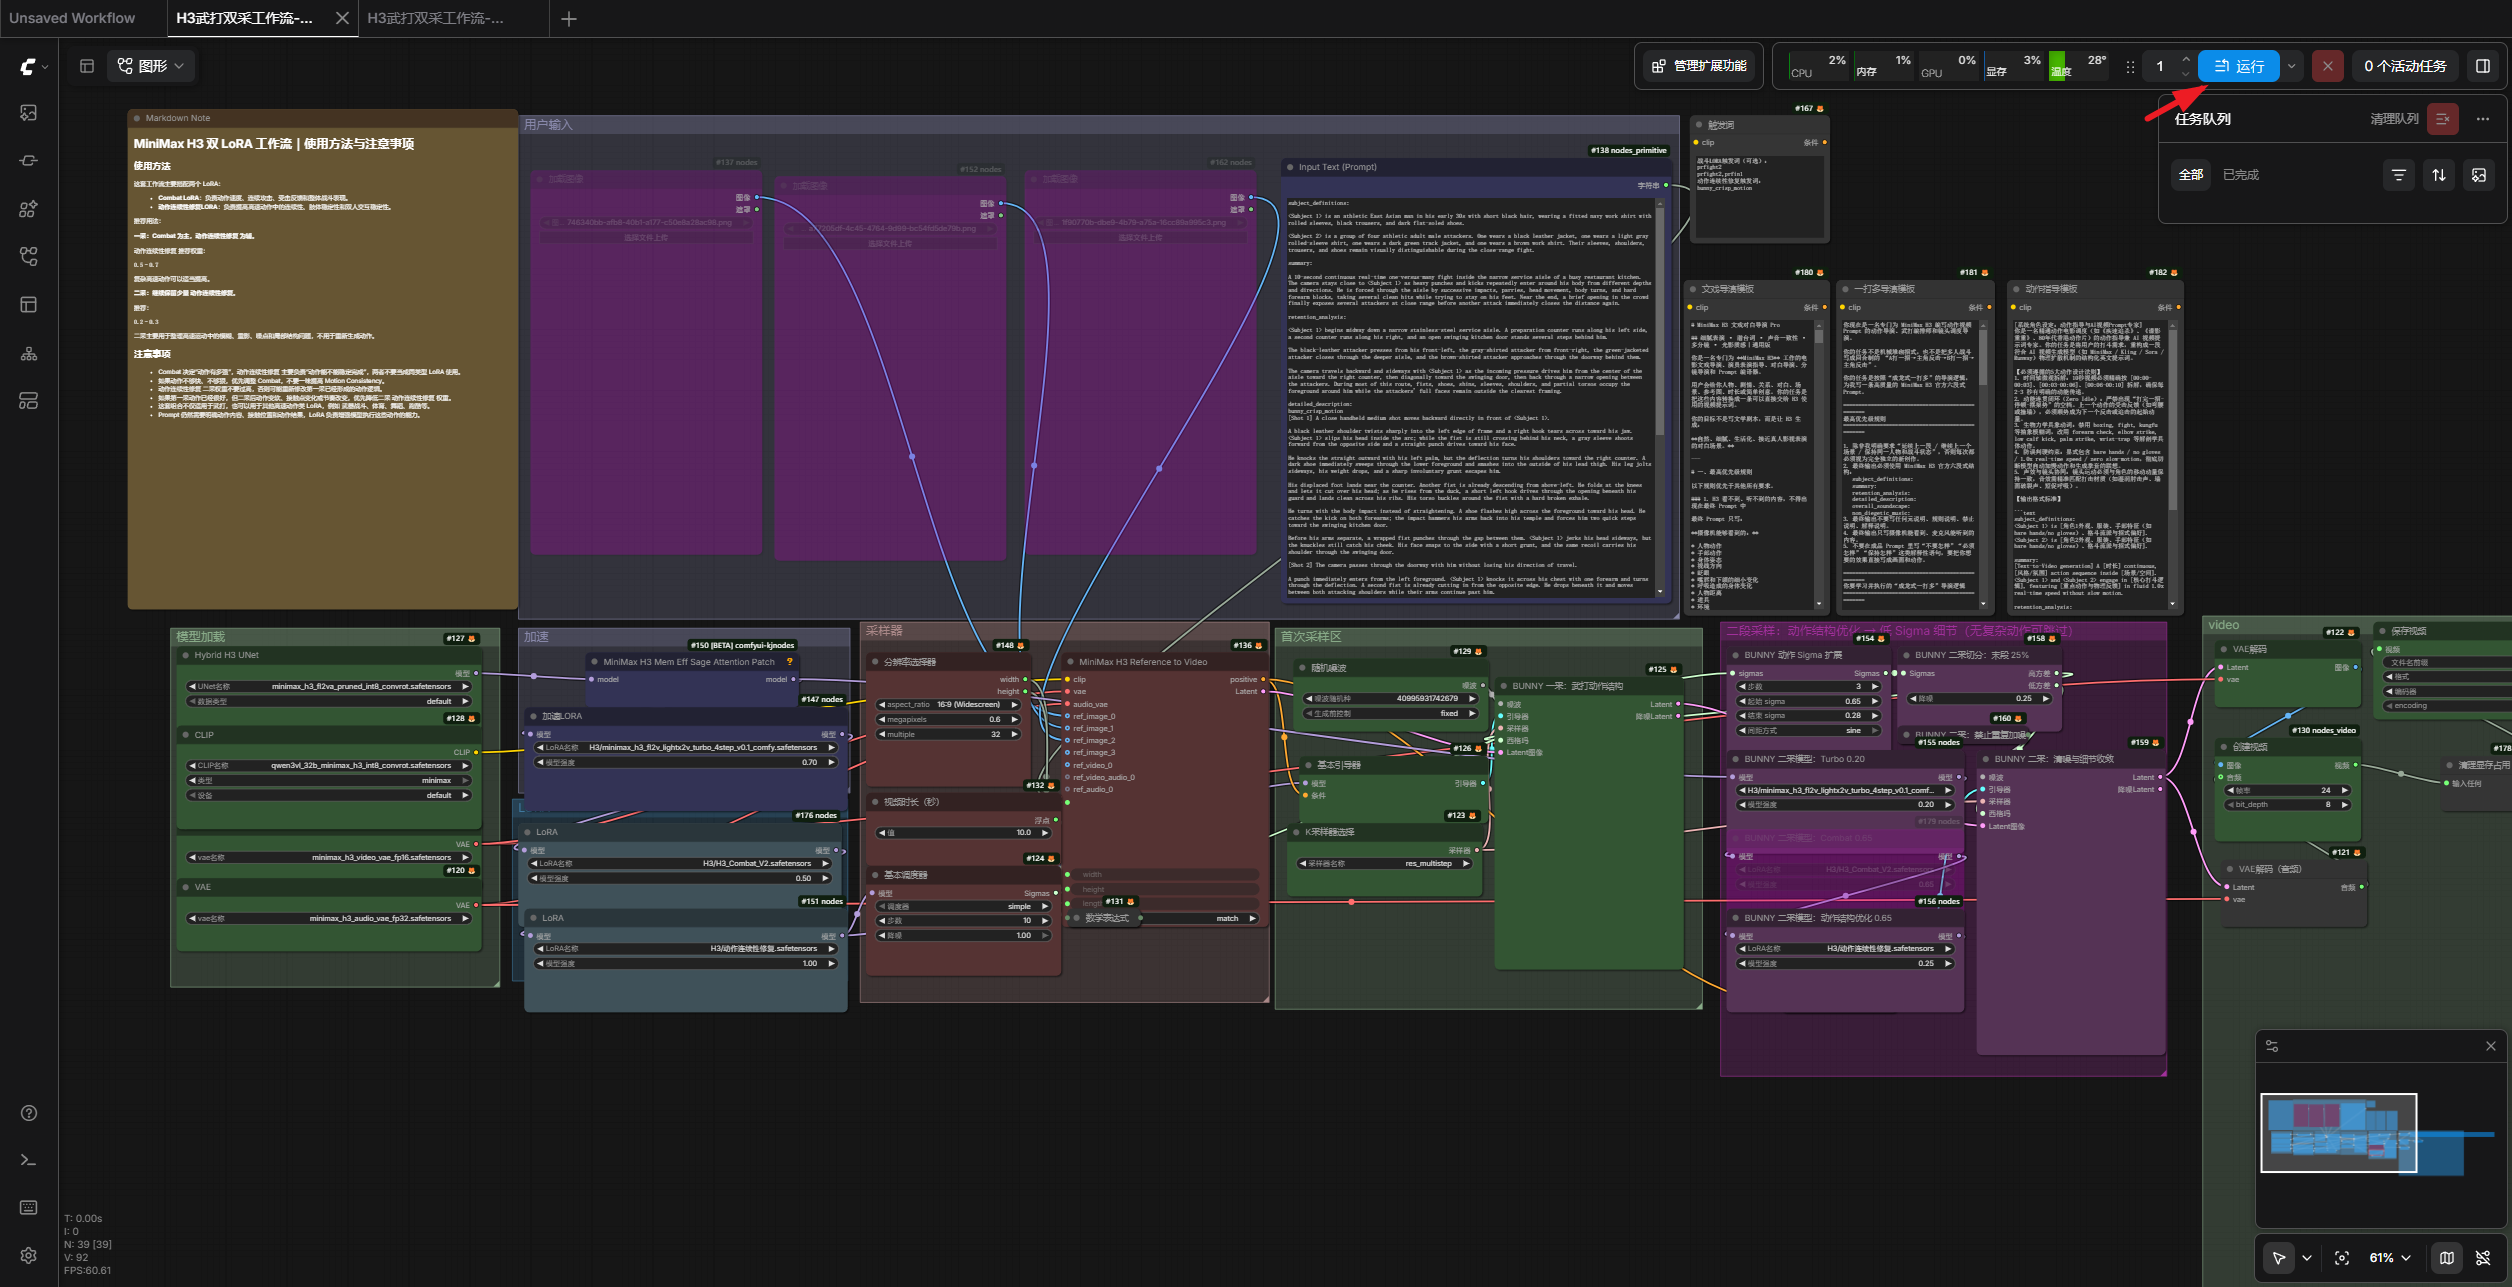Open the 61% zoom level dropdown
2512x1287 pixels.
[2390, 1258]
